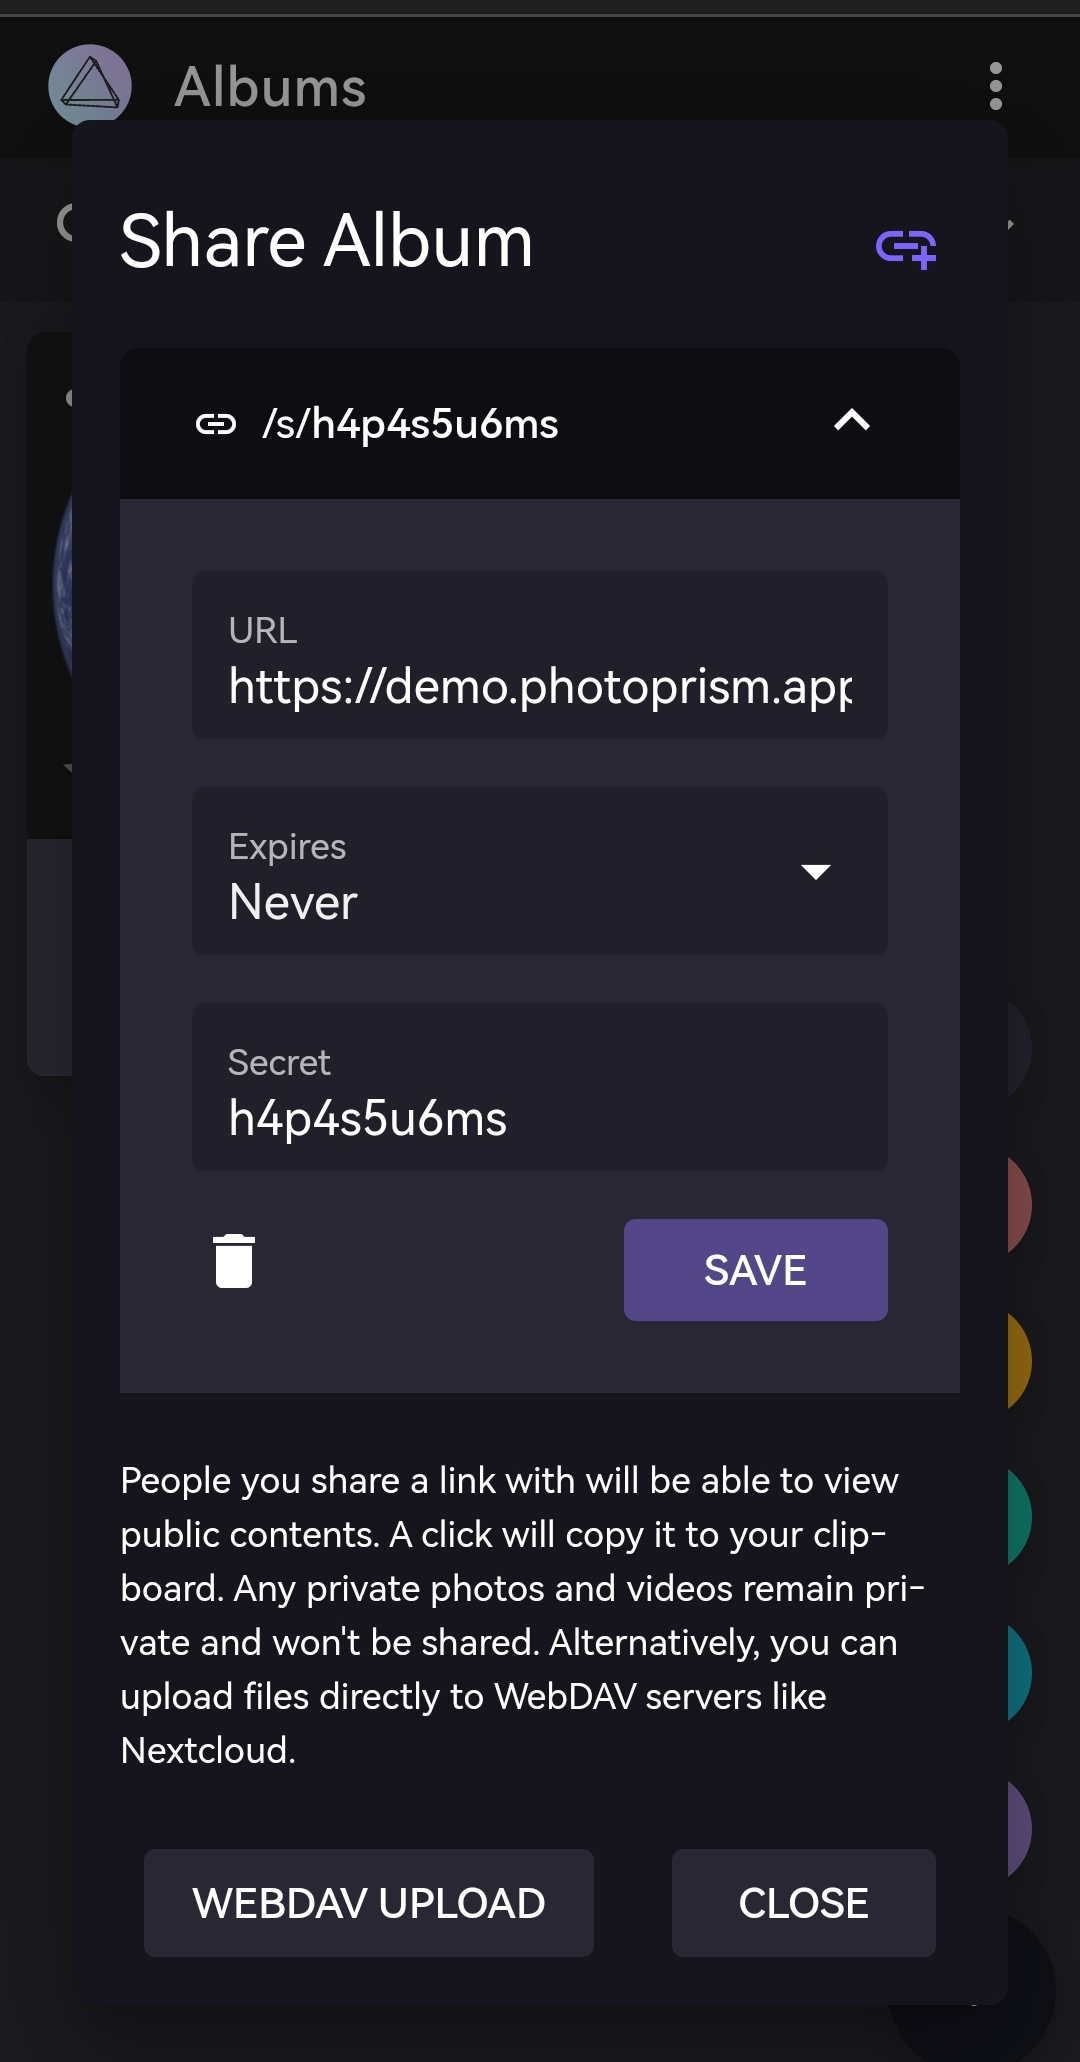Copy the /s/h4p4s5u6ms share path
Screen dimensions: 1080x2062
point(412,423)
